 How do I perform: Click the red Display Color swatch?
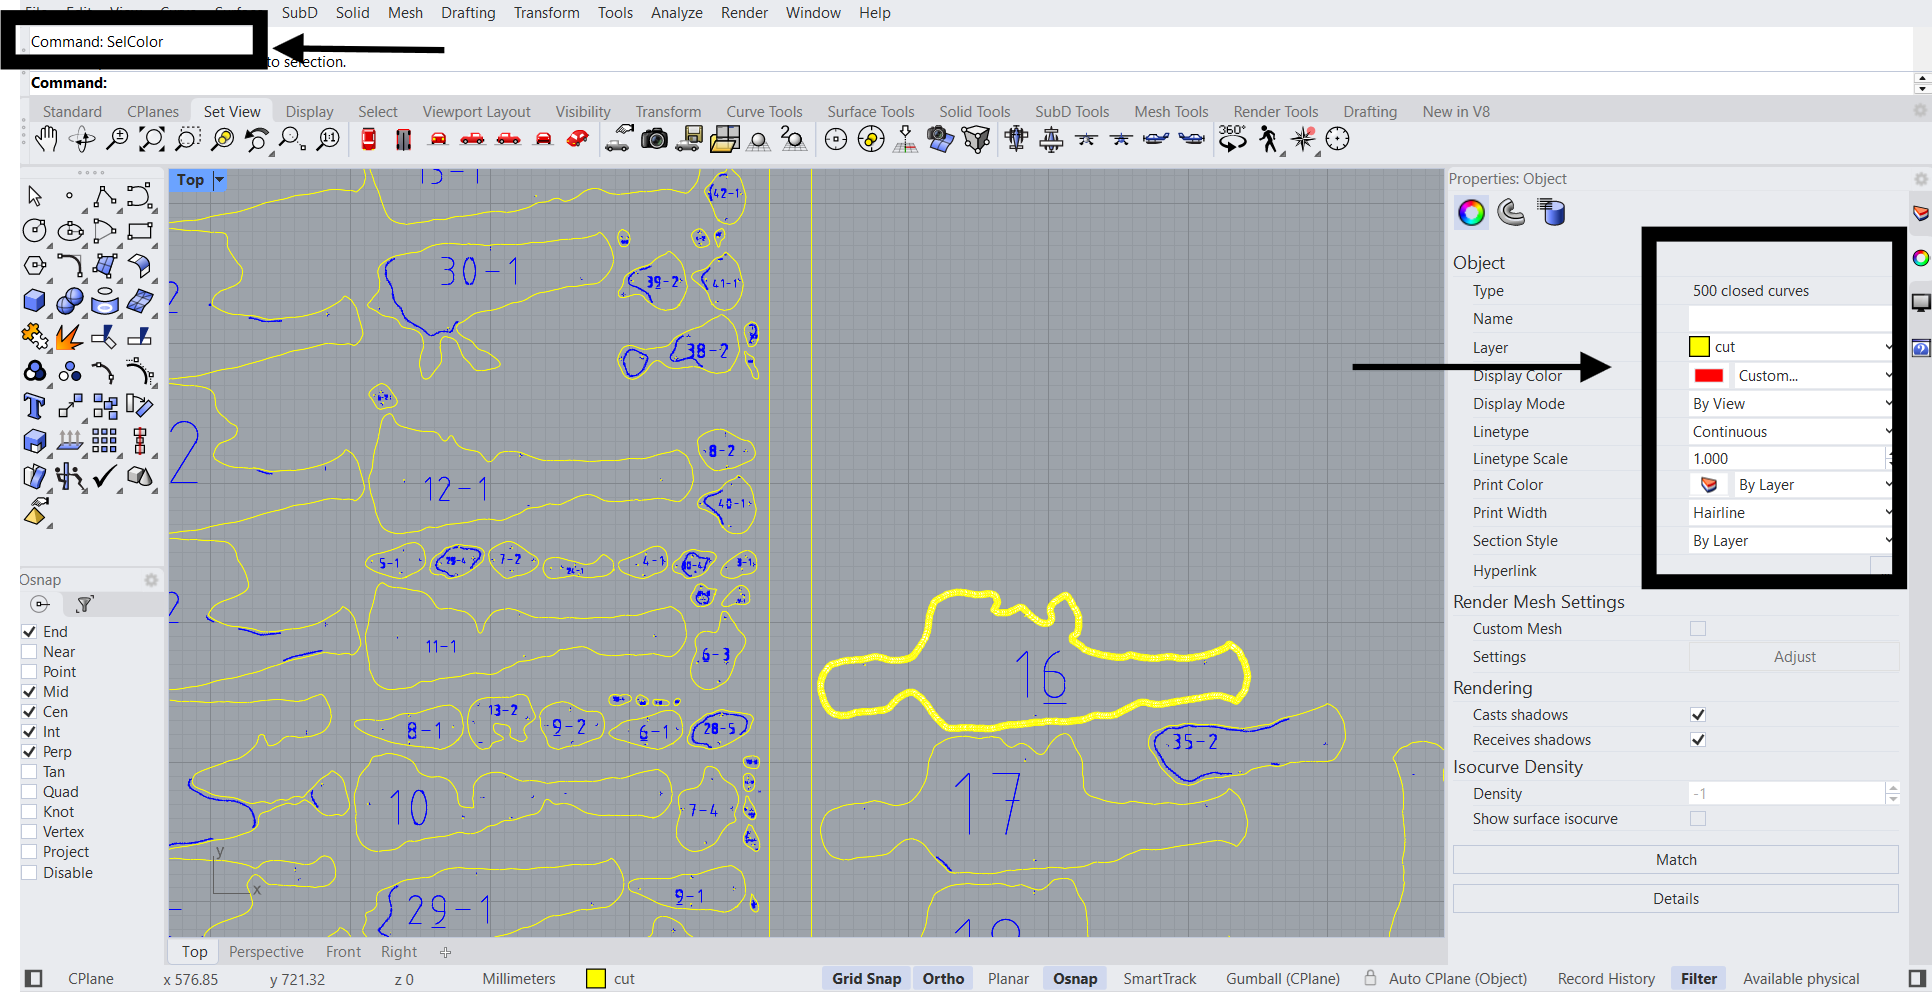click(1709, 376)
